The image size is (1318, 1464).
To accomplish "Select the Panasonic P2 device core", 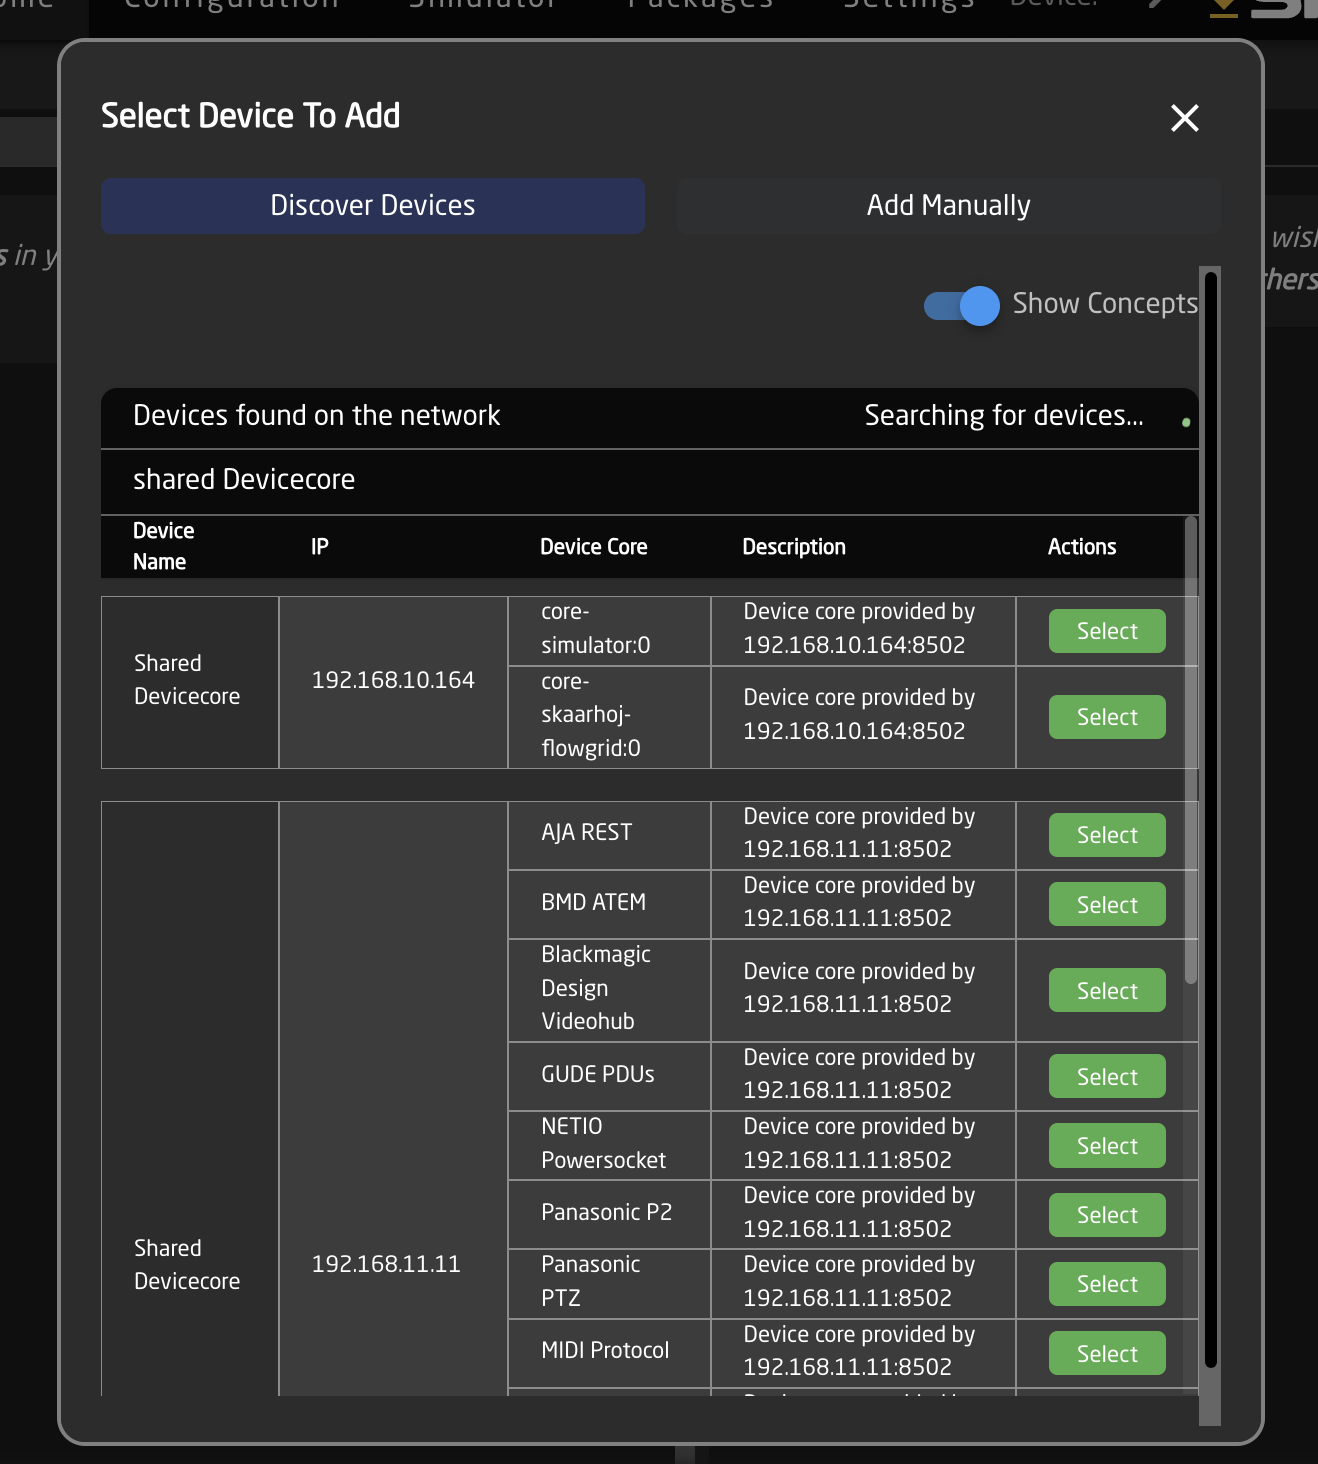I will [1106, 1215].
